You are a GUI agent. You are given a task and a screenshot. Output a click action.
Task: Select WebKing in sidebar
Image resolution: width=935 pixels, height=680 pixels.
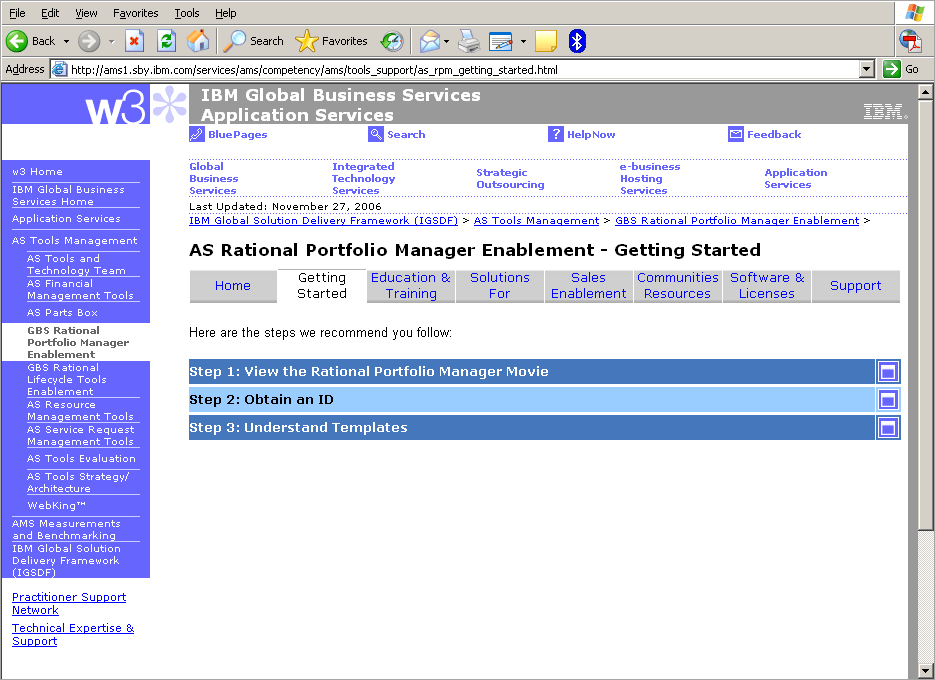[x=57, y=506]
